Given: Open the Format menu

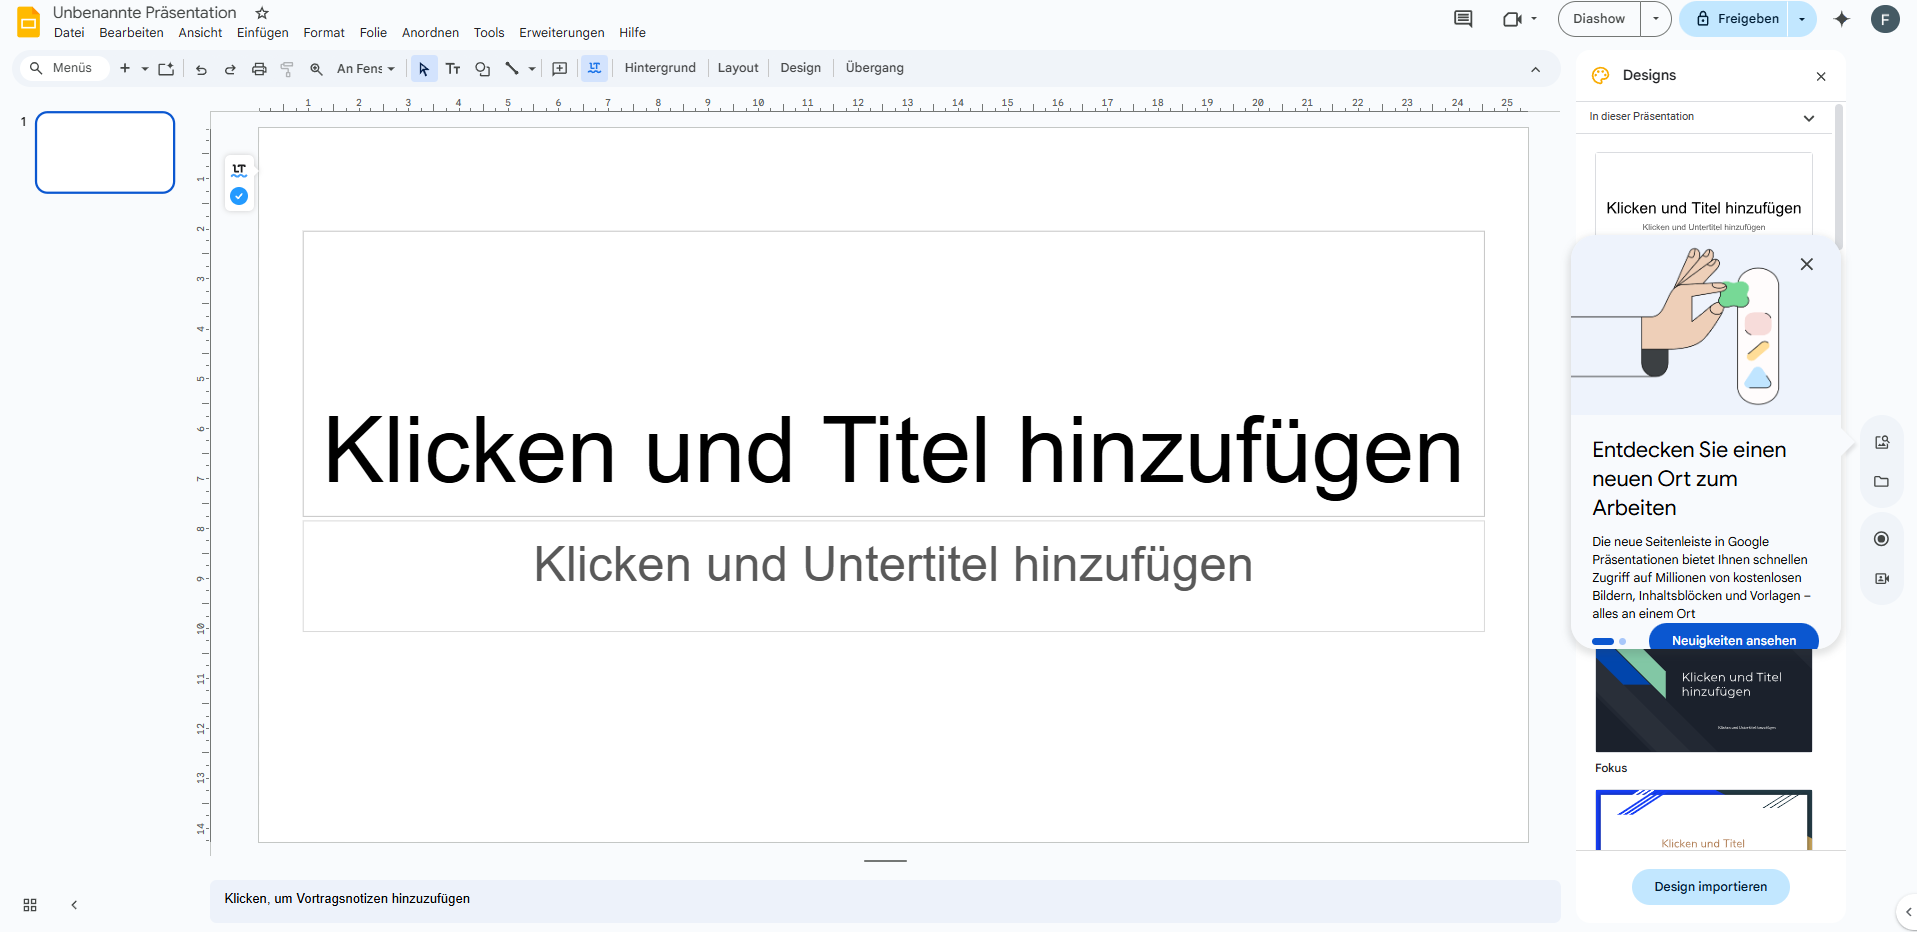Looking at the screenshot, I should point(324,33).
